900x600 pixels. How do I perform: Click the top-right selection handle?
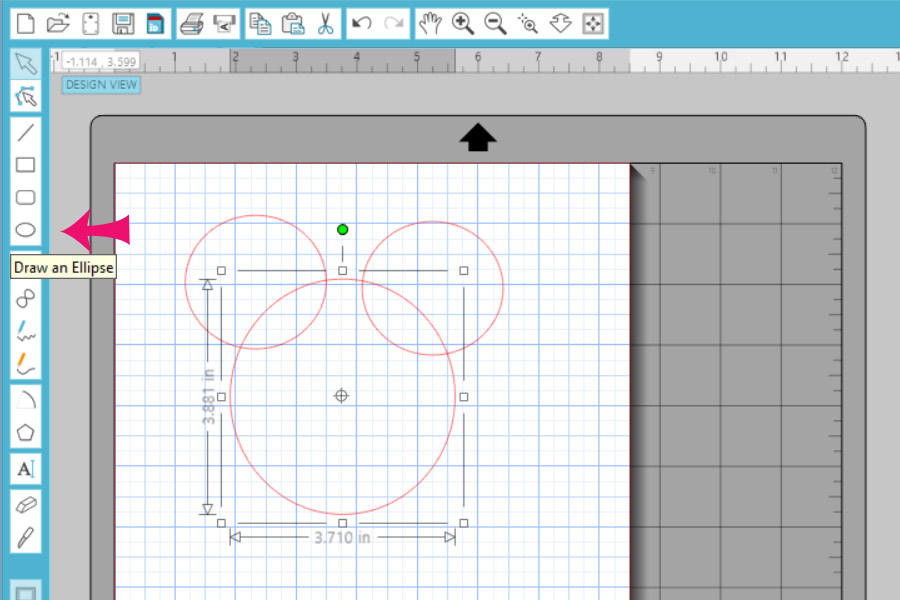pos(464,270)
